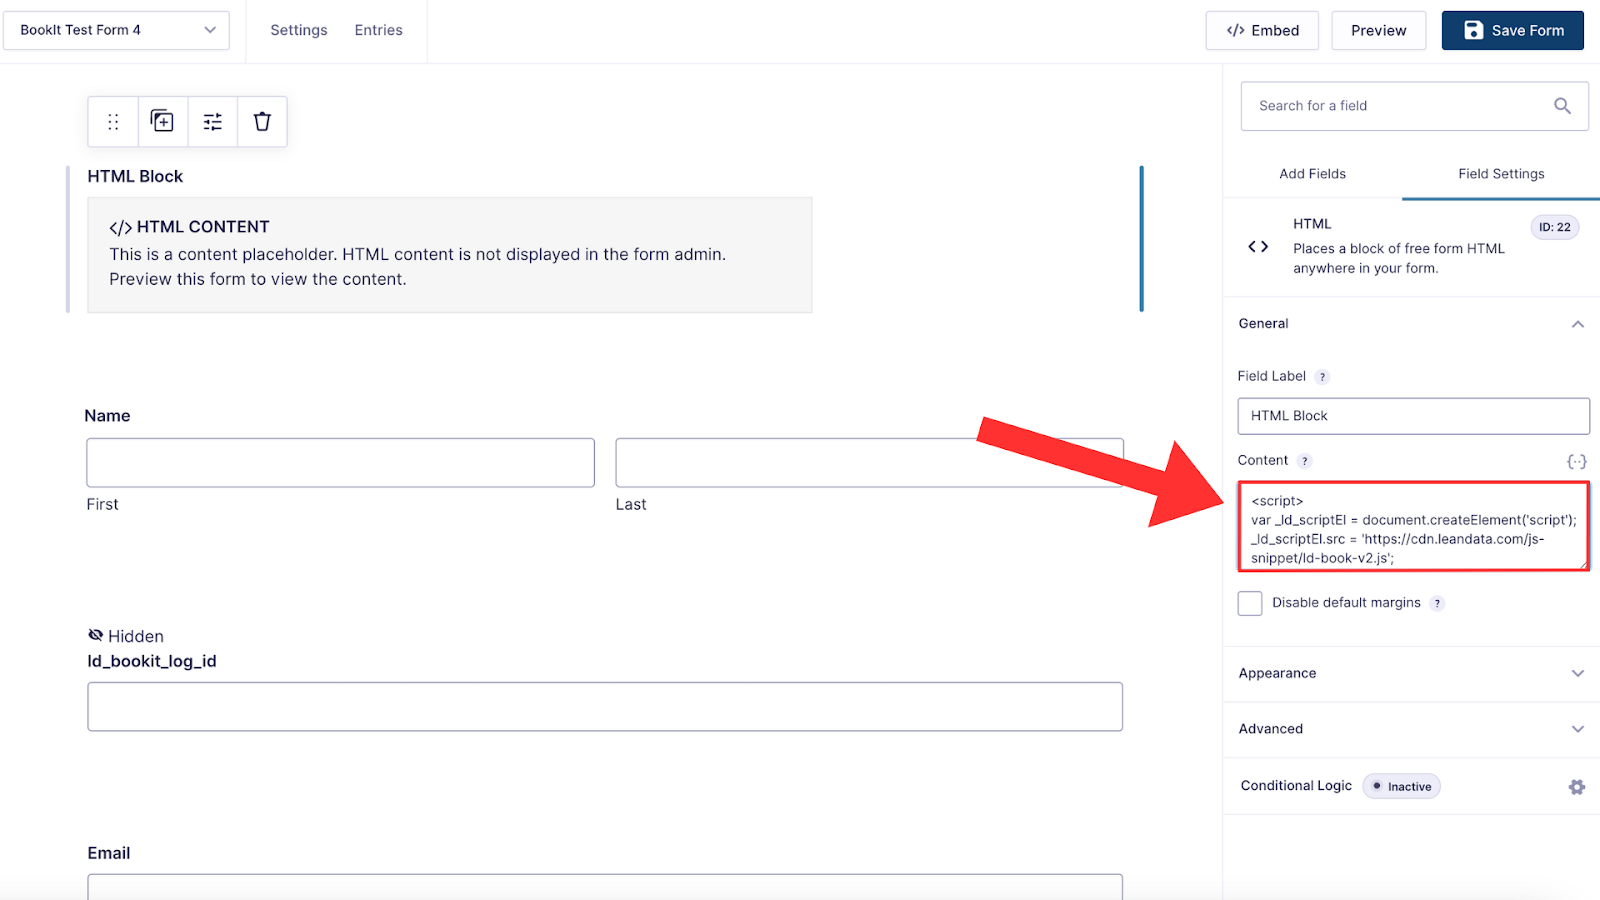The height and width of the screenshot is (900, 1600).
Task: Enable Disable default margins checkbox
Action: [x=1250, y=603]
